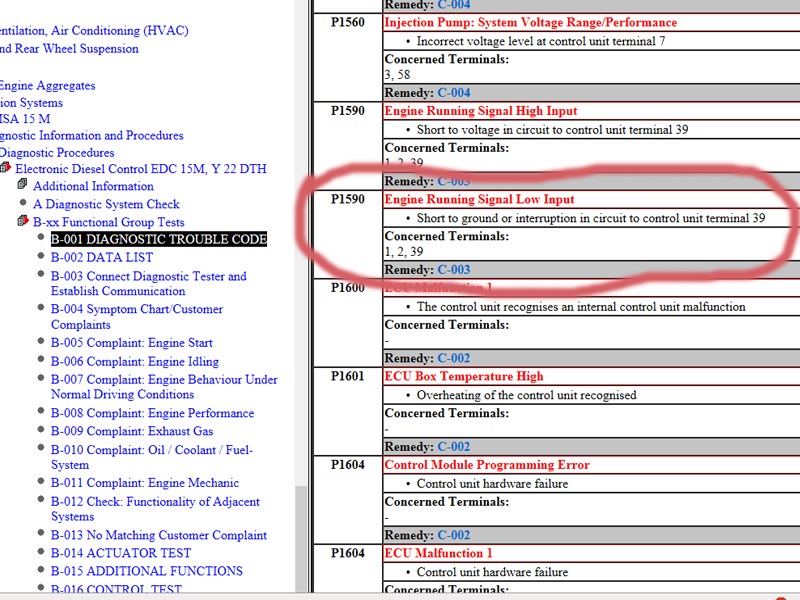The image size is (800, 600).
Task: Click 'Incorrect voltage level at control unit terminal 7'
Action: [x=541, y=41]
